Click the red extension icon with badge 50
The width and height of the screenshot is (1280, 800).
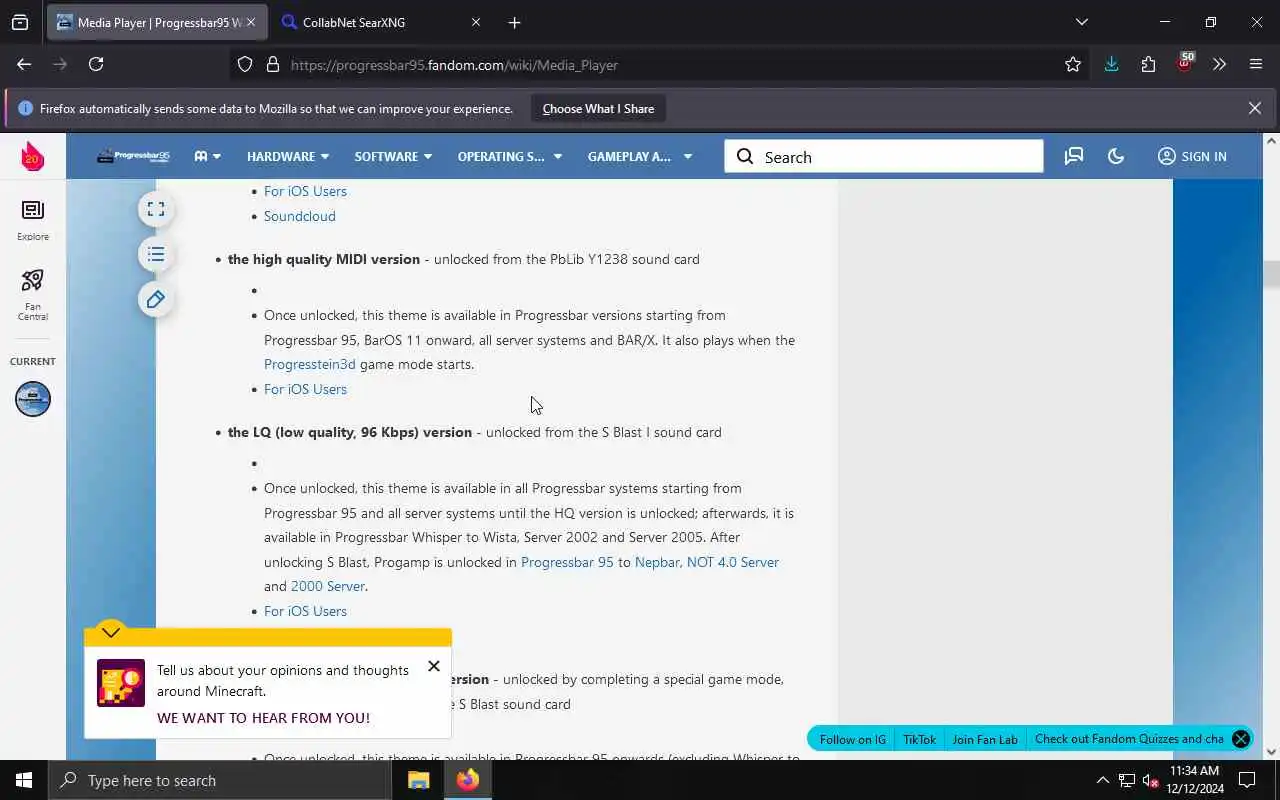pyautogui.click(x=1185, y=63)
